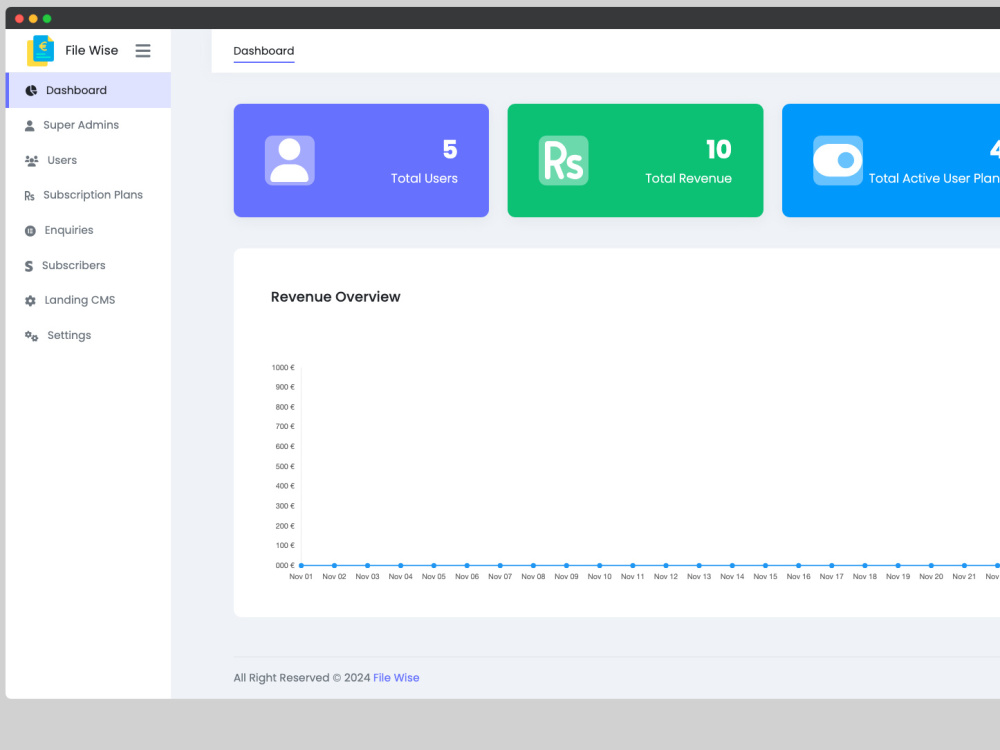Screen dimensions: 1000x750
Task: Click the Total Users avatar icon
Action: point(290,160)
